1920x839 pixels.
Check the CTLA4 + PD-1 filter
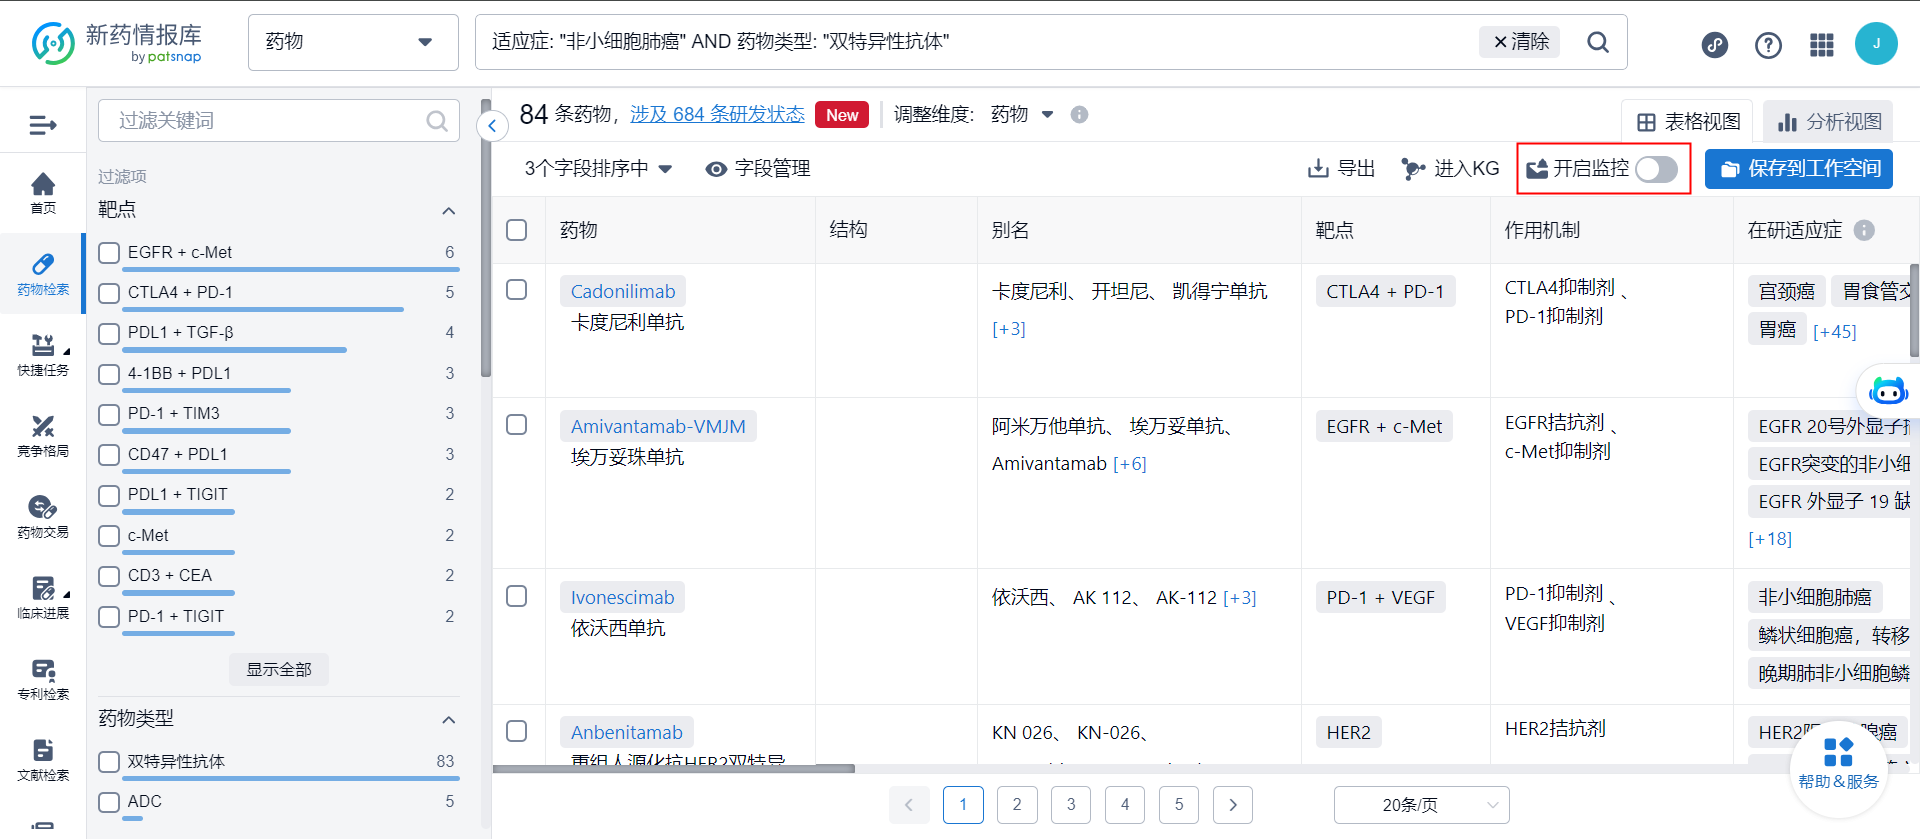click(x=109, y=293)
